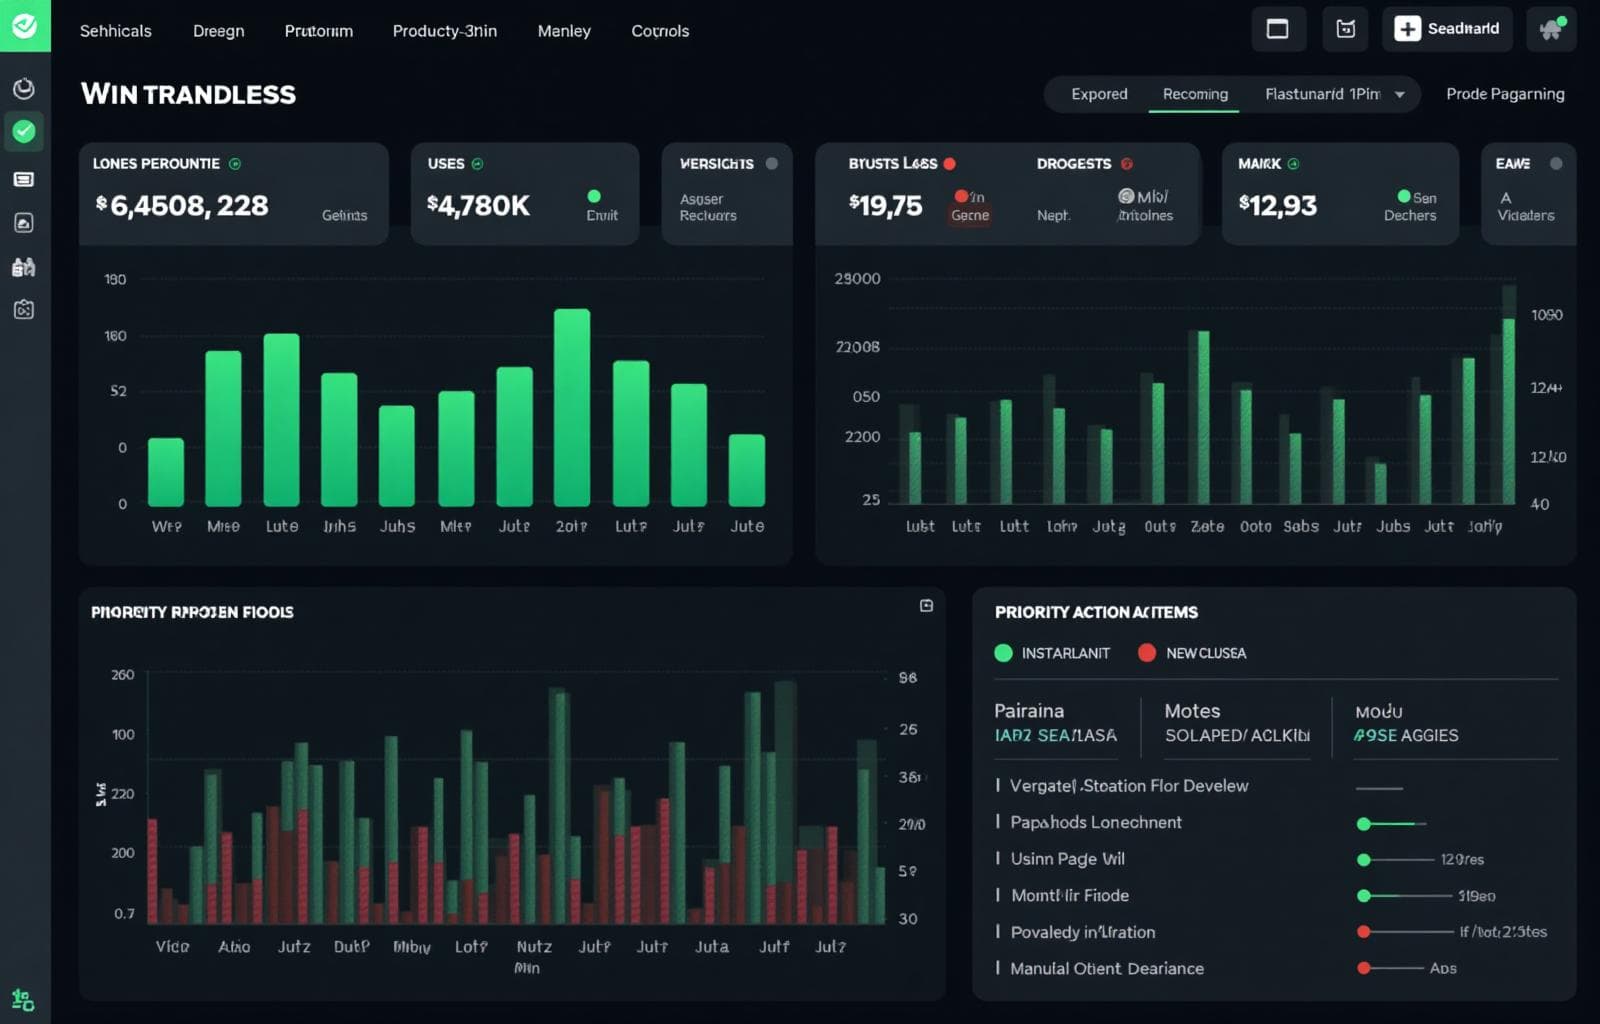Screen dimensions: 1600x1024
Task: Click the Seadnard button
Action: coord(1447,29)
